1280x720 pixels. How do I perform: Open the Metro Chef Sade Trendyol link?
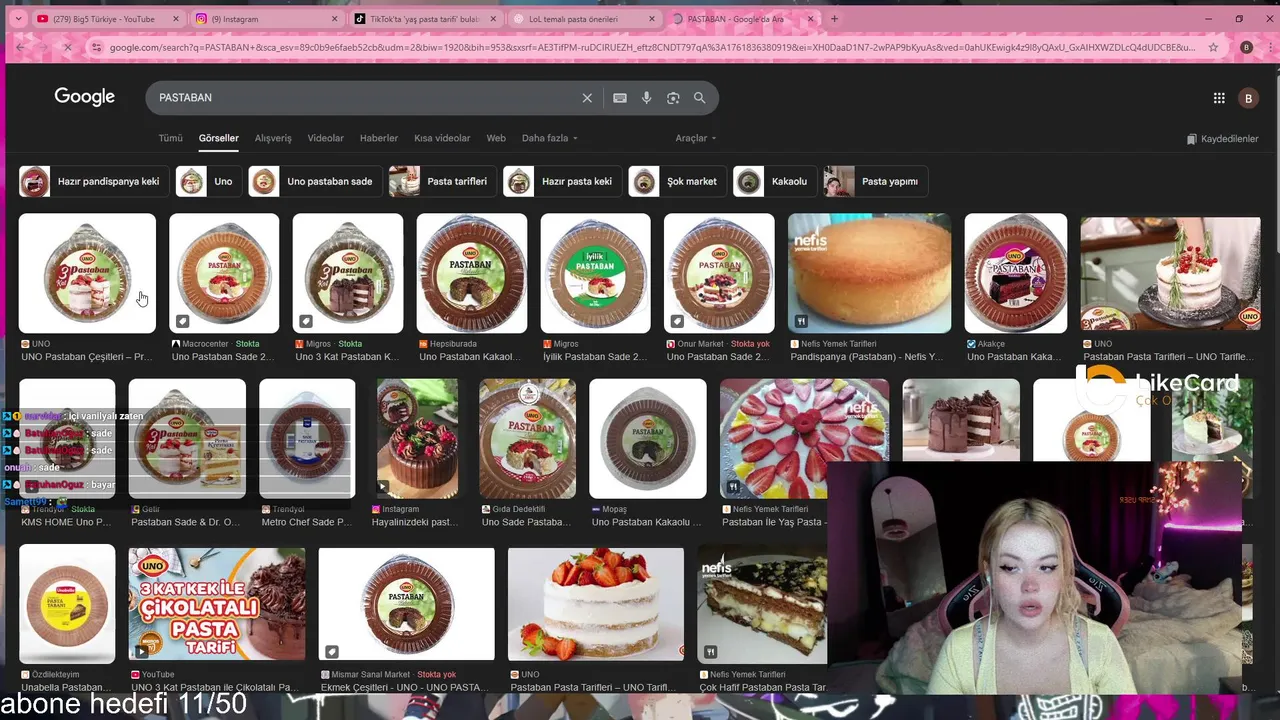[x=307, y=522]
